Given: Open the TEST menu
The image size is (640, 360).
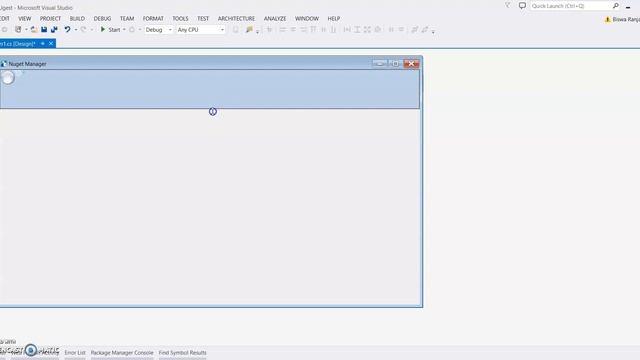Looking at the screenshot, I should 203,18.
